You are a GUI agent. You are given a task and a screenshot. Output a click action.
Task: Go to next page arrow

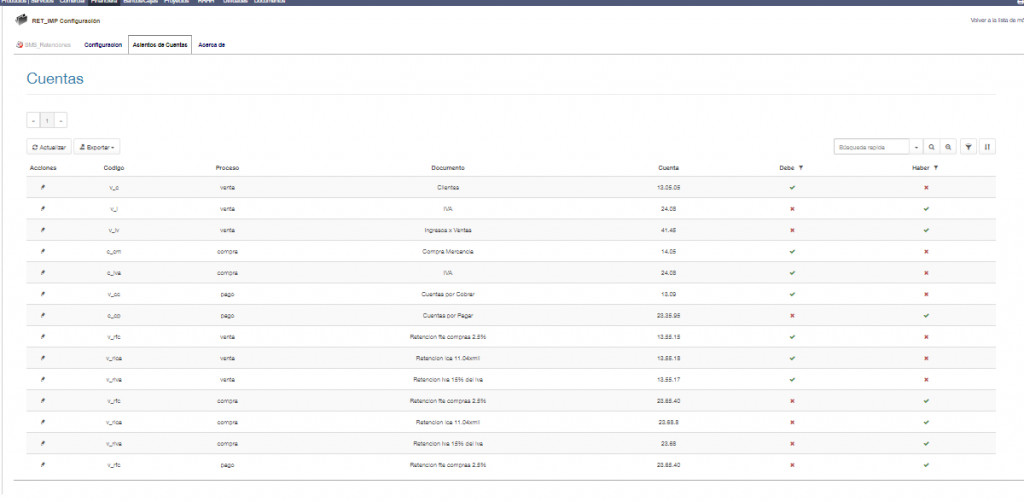point(60,121)
